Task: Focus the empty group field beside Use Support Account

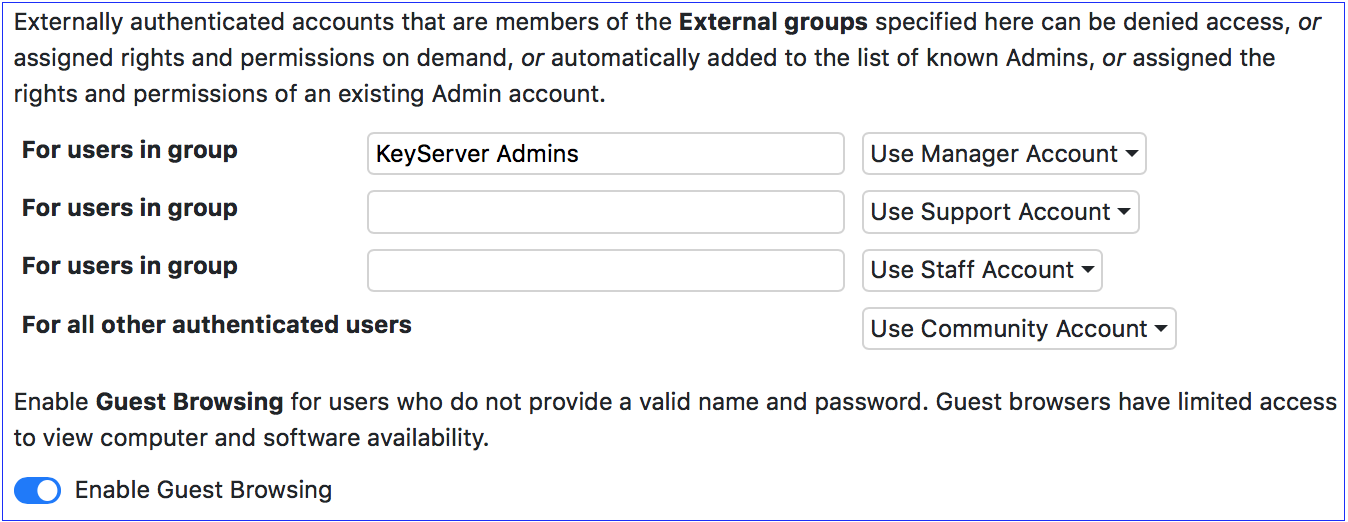Action: tap(606, 212)
